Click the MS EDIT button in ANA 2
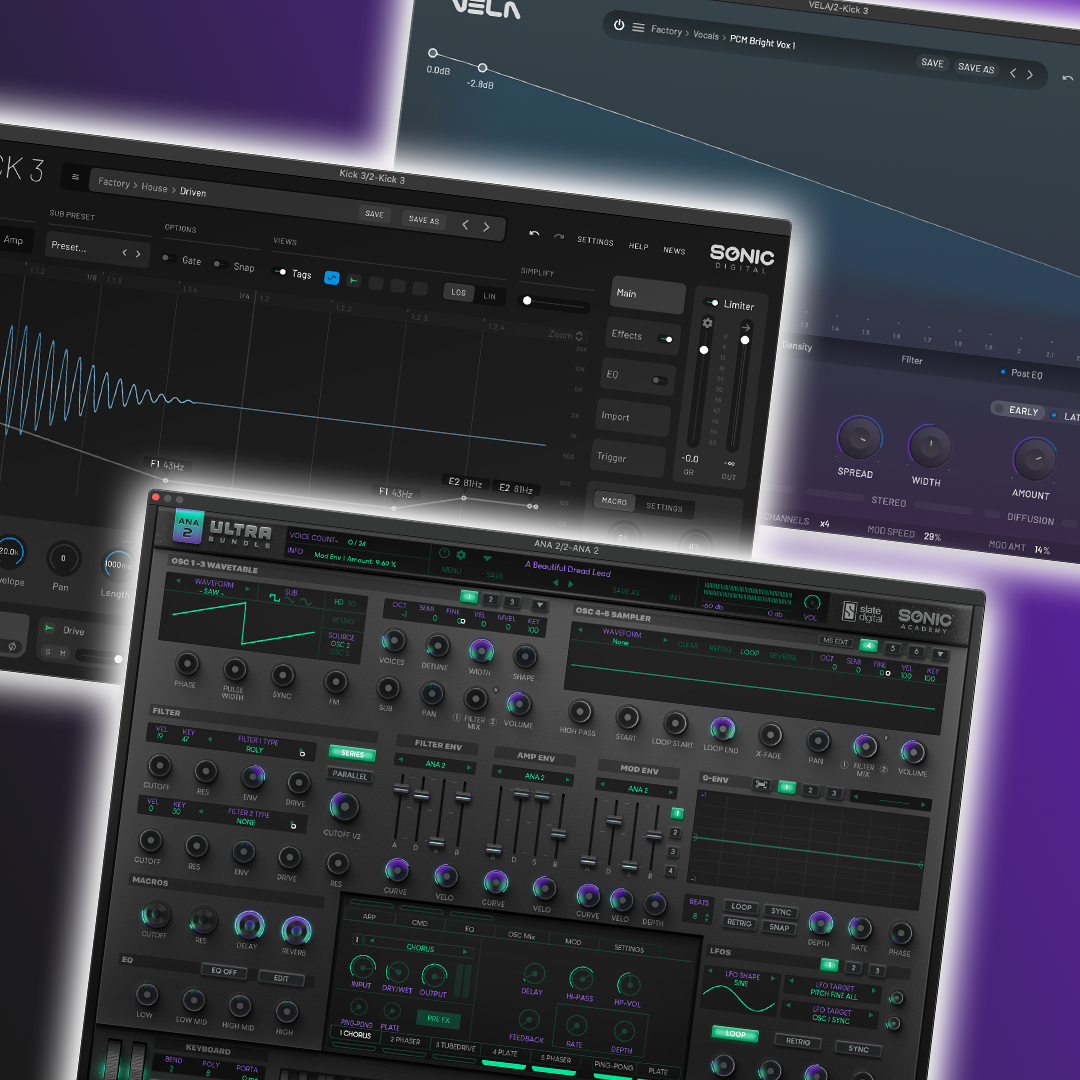 point(835,641)
